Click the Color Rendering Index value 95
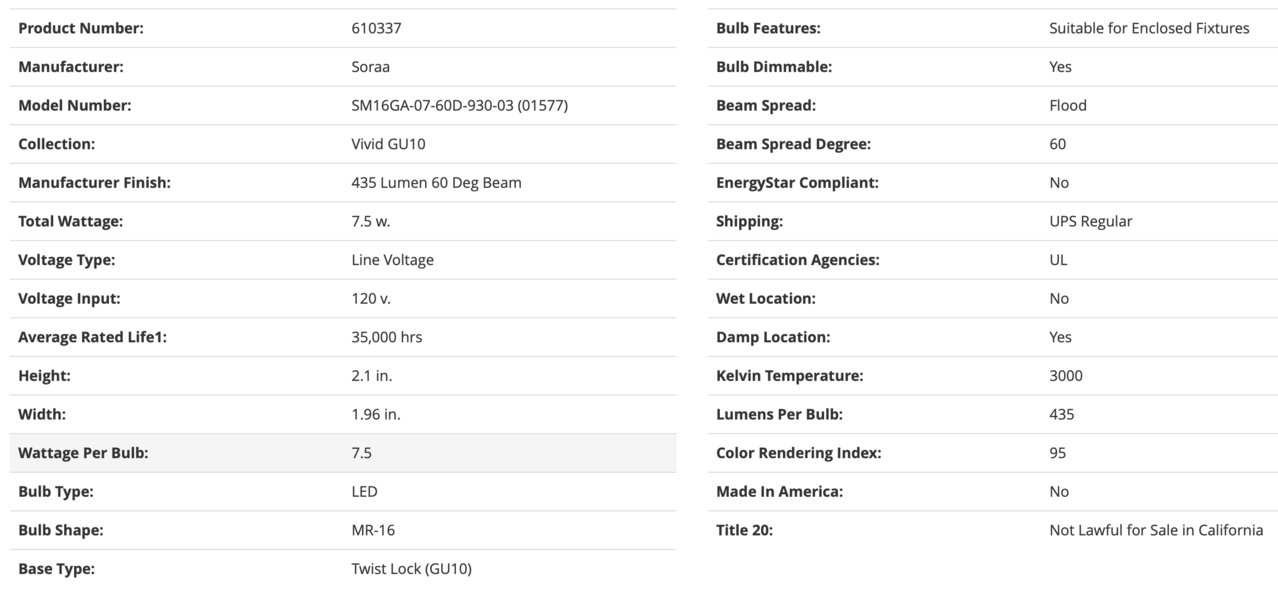This screenshot has width=1278, height=598. coord(1058,453)
